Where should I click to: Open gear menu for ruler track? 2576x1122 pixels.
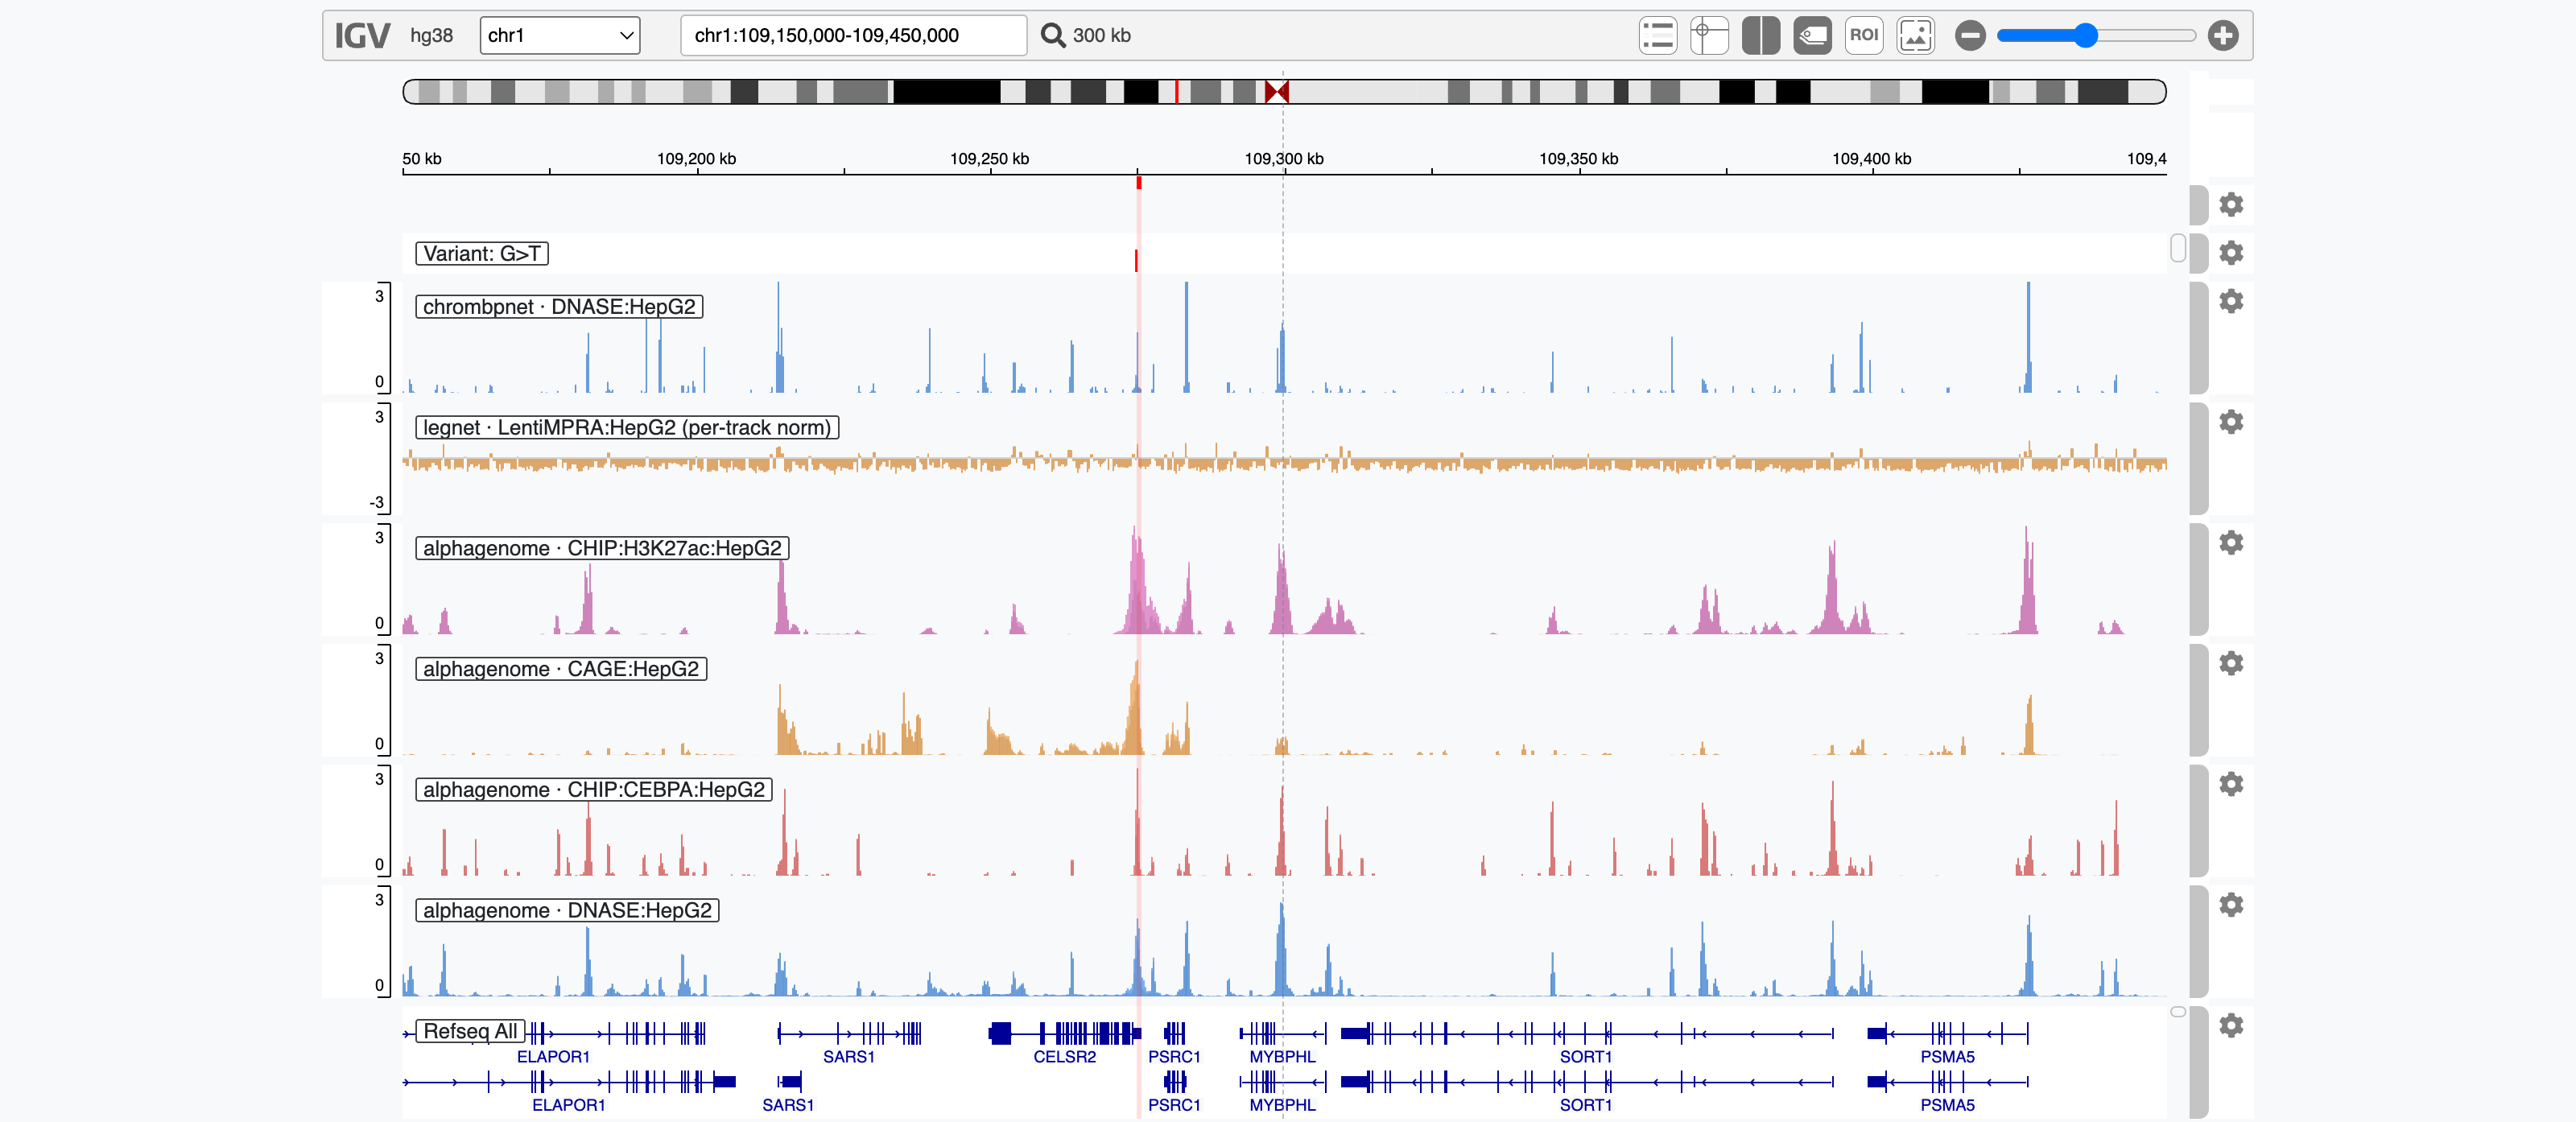(2231, 204)
